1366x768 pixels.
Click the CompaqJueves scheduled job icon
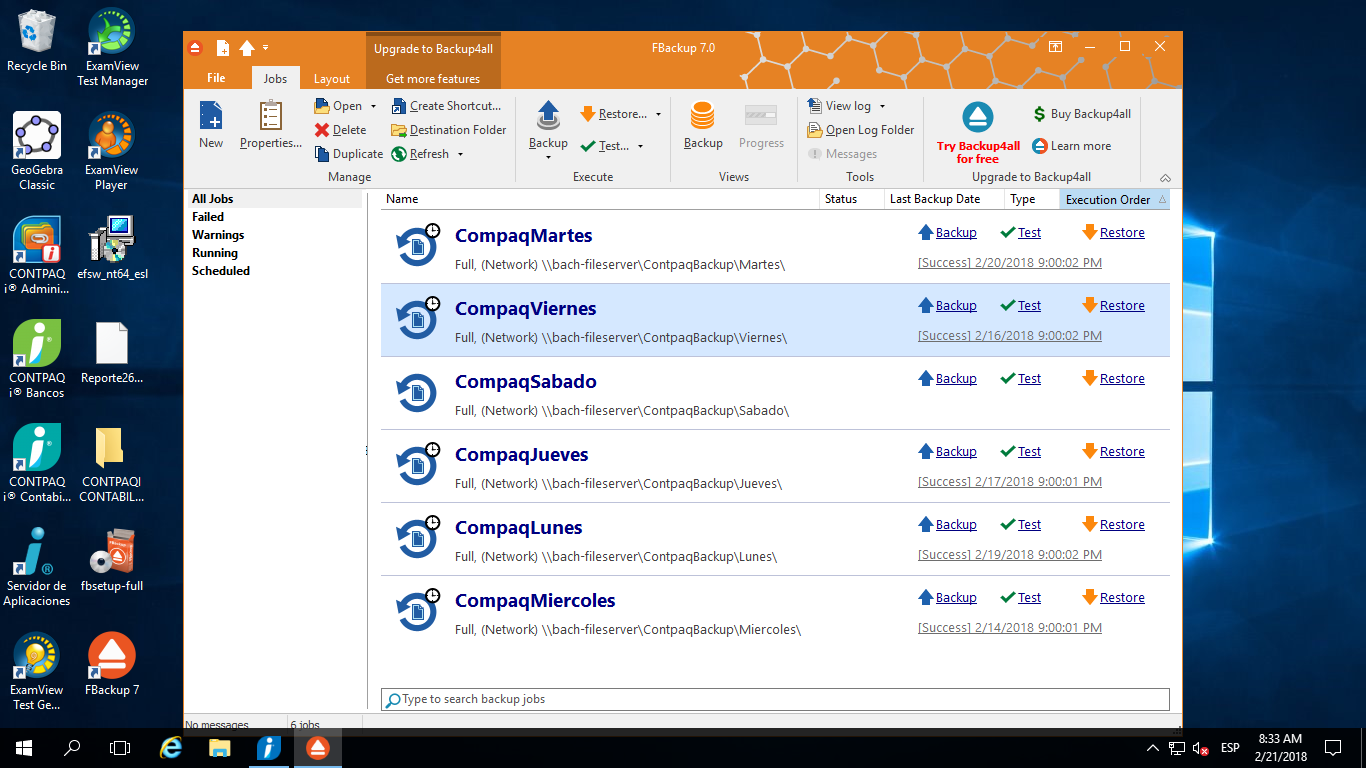pos(417,466)
